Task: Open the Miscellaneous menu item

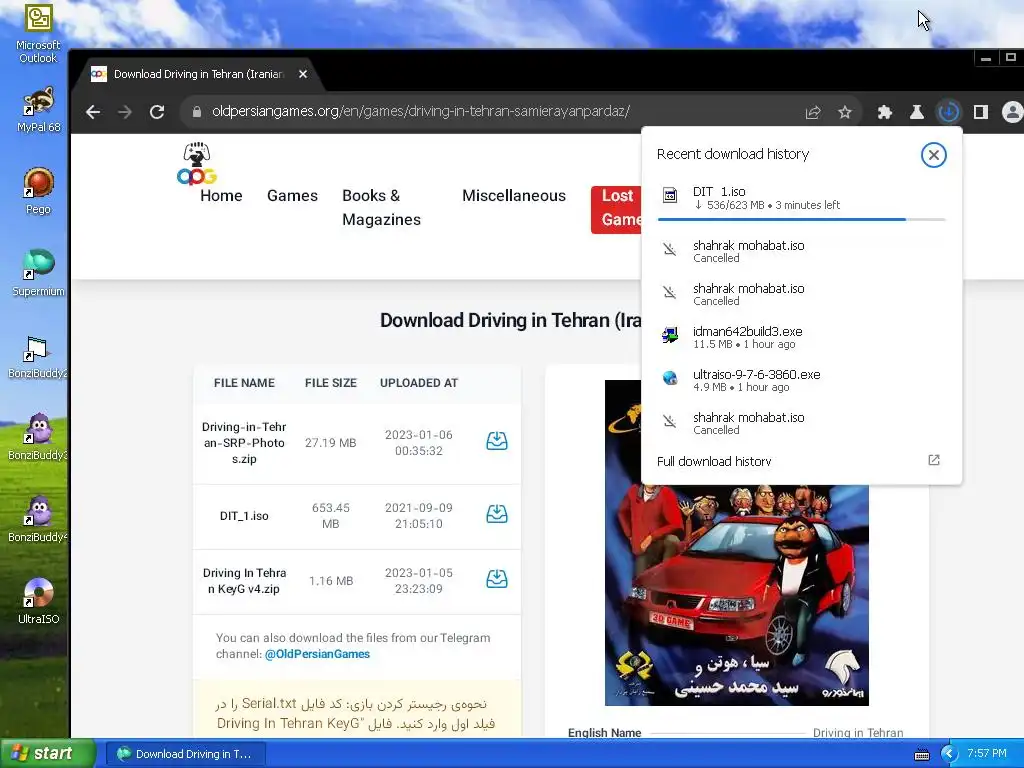Action: (514, 195)
